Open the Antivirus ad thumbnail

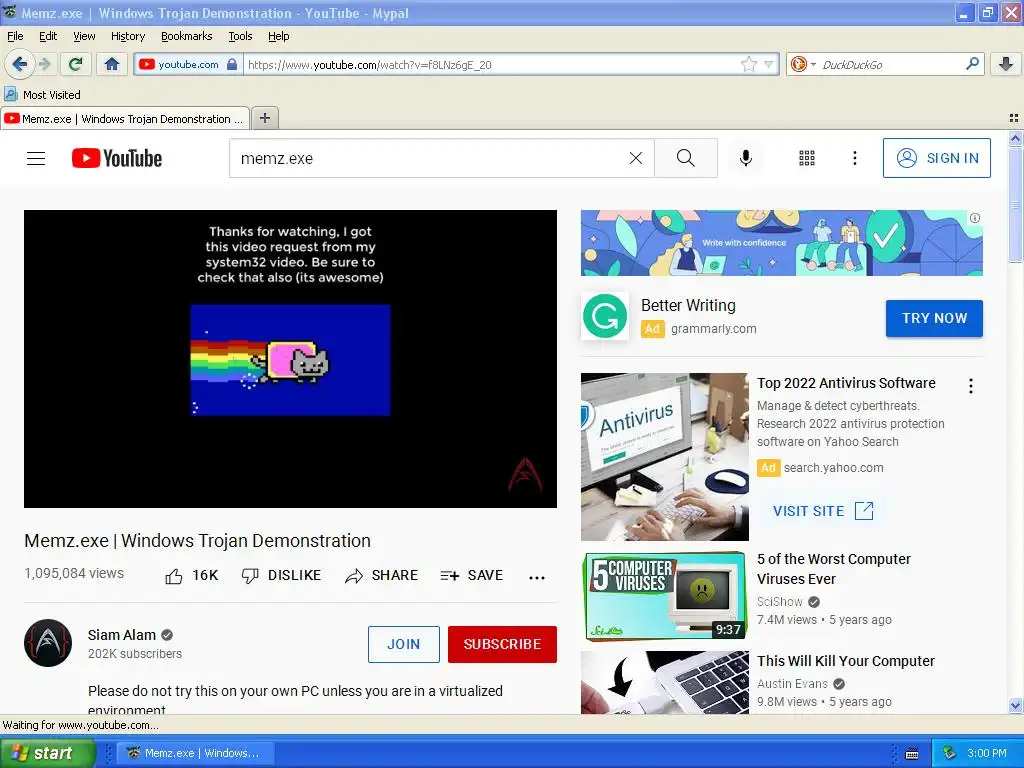coord(665,456)
